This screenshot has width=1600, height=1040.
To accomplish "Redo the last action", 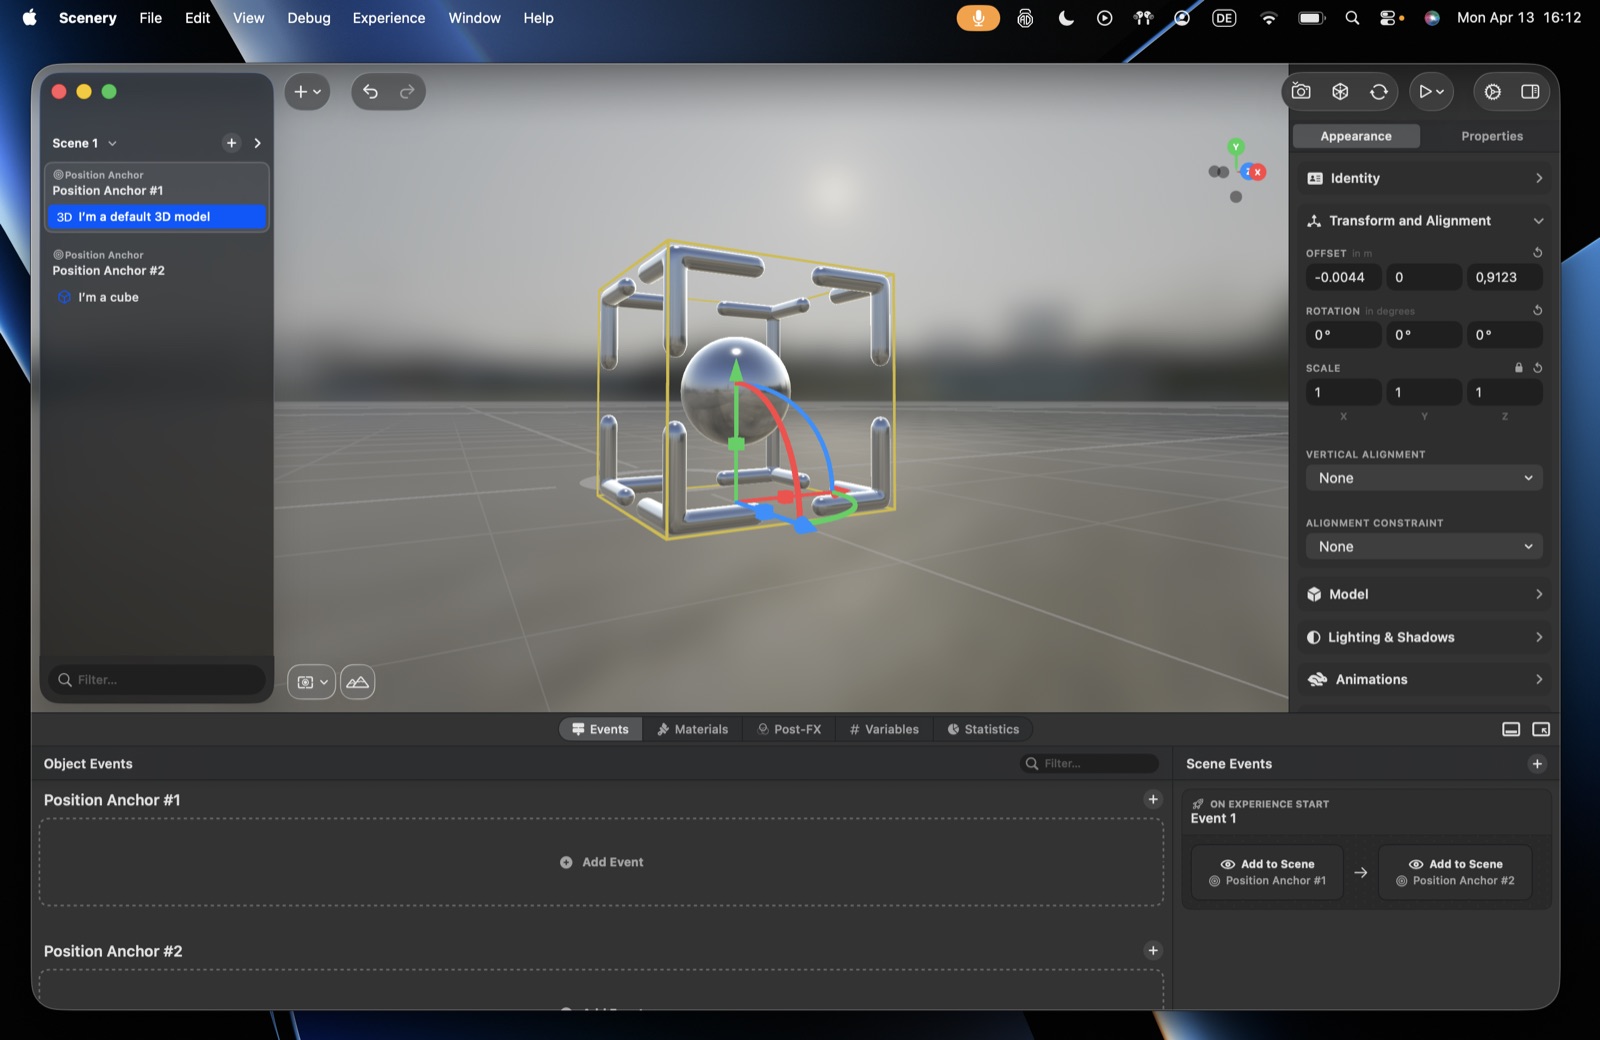I will click(407, 92).
